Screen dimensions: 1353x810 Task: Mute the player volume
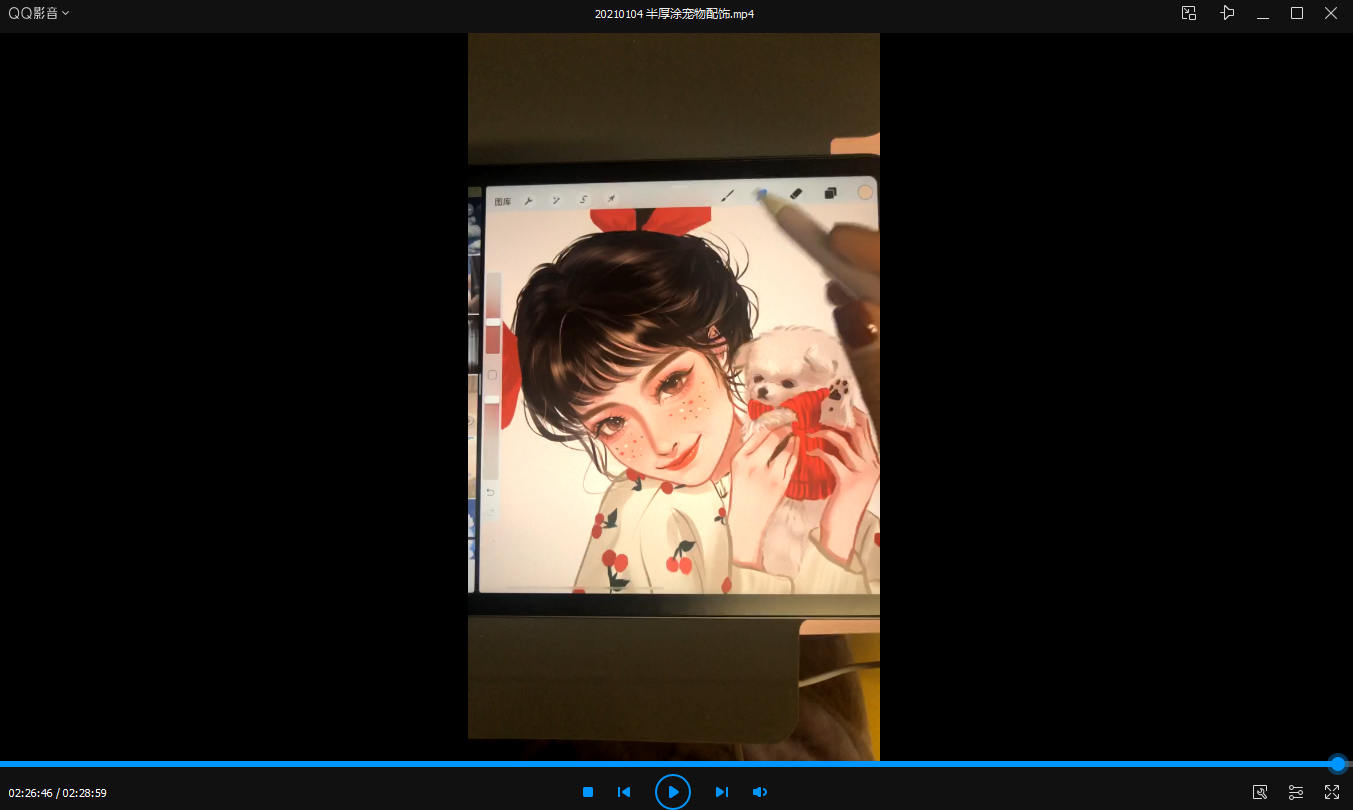pos(760,792)
